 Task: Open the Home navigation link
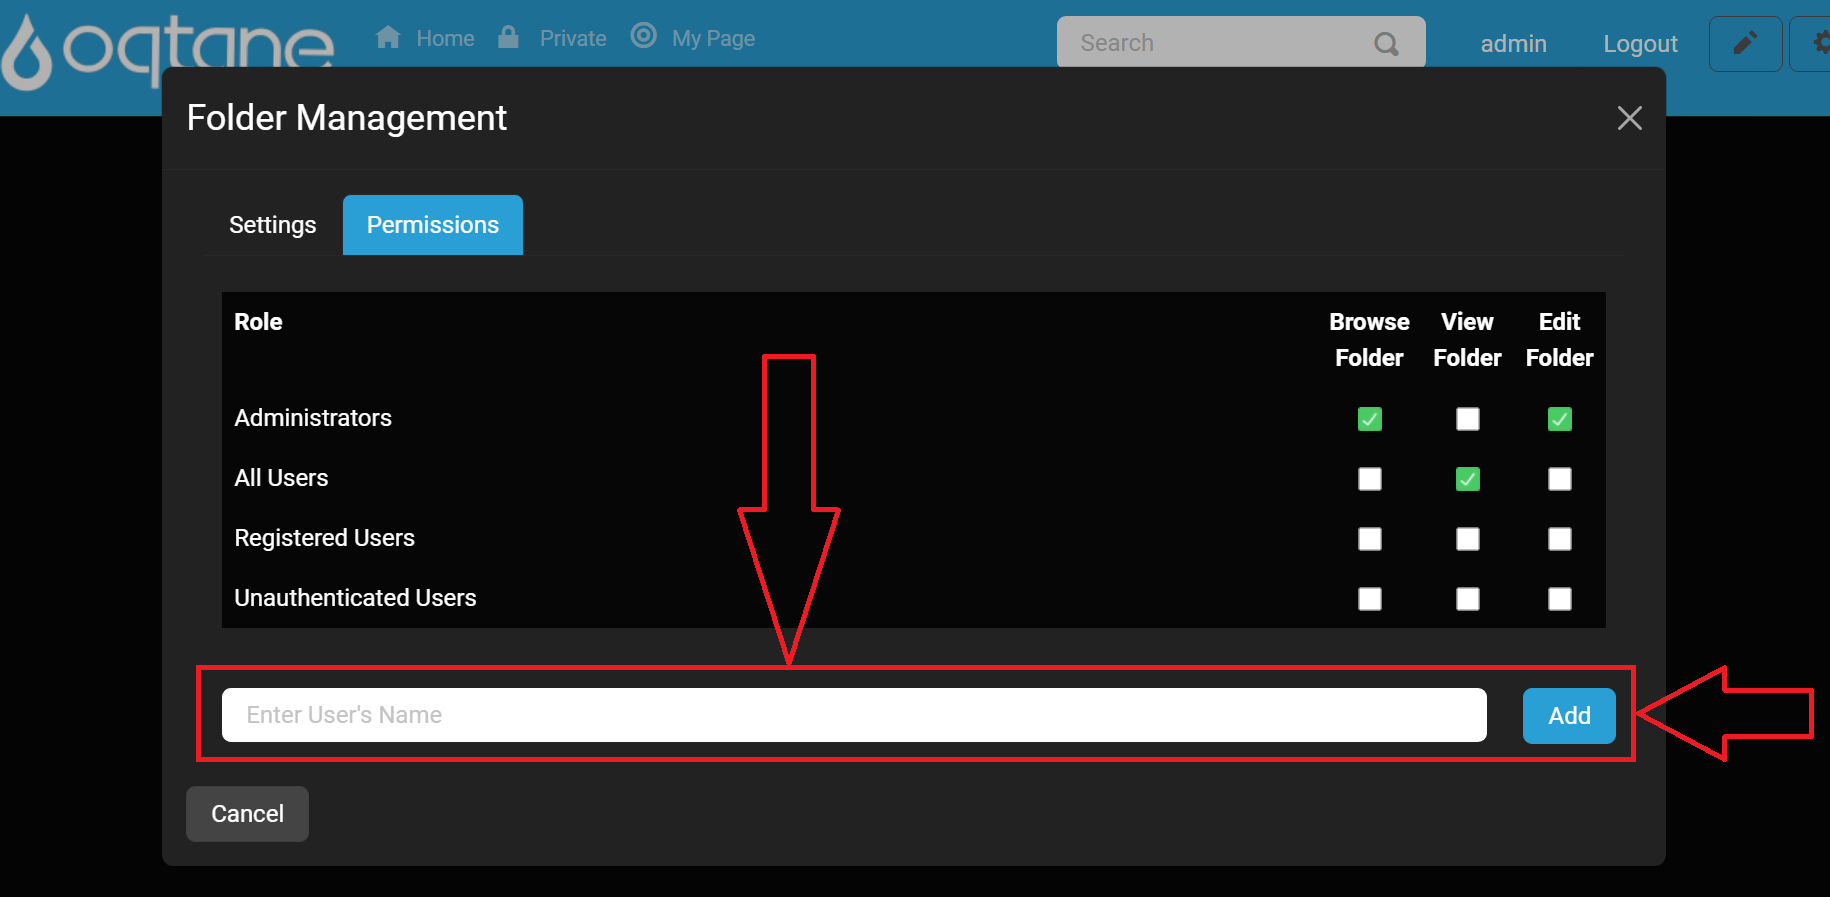445,39
